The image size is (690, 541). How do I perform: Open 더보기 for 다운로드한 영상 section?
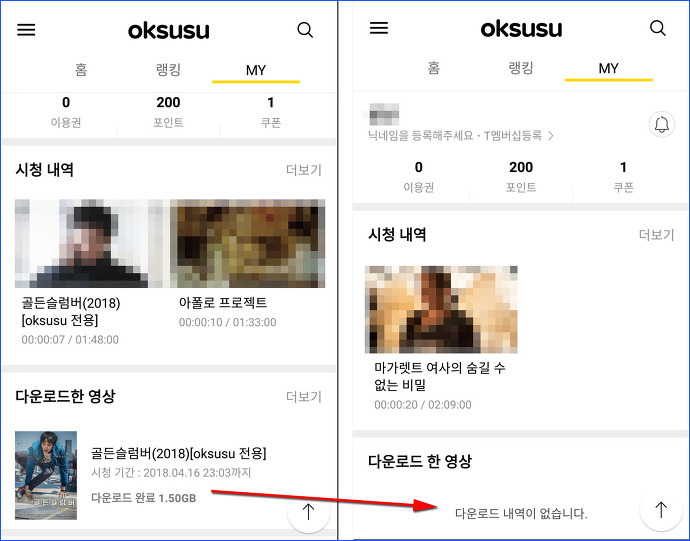point(304,397)
